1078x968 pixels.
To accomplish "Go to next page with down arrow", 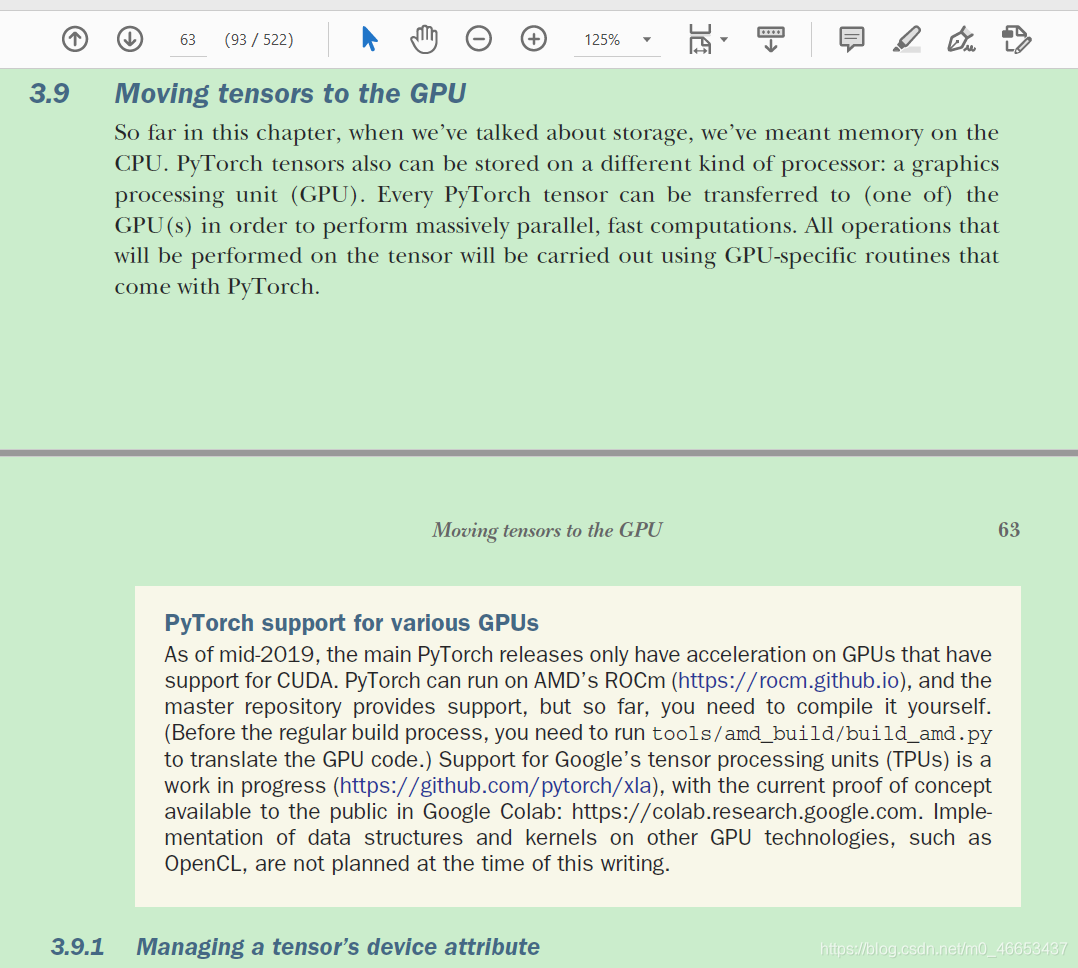I will coord(130,39).
